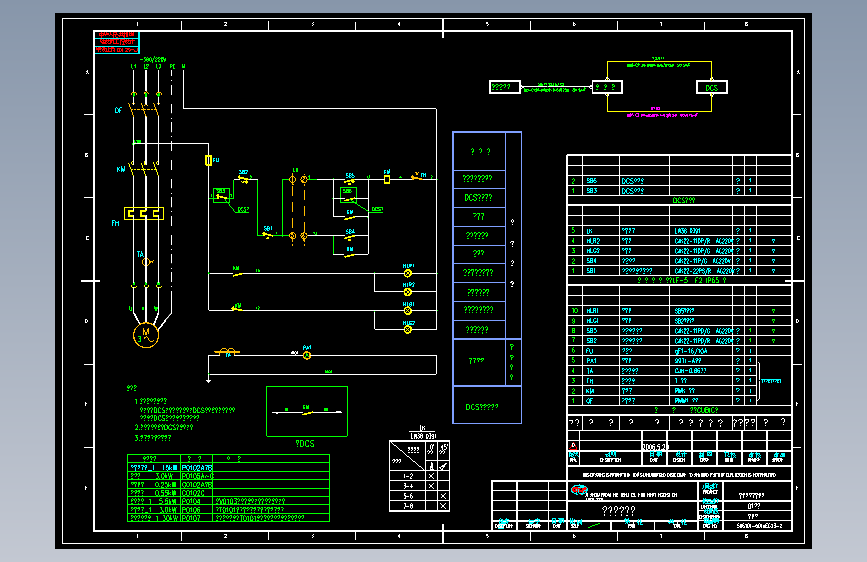Click the FH overload contact at line end
Screen dimensions: 867x562
pyautogui.click(x=417, y=177)
